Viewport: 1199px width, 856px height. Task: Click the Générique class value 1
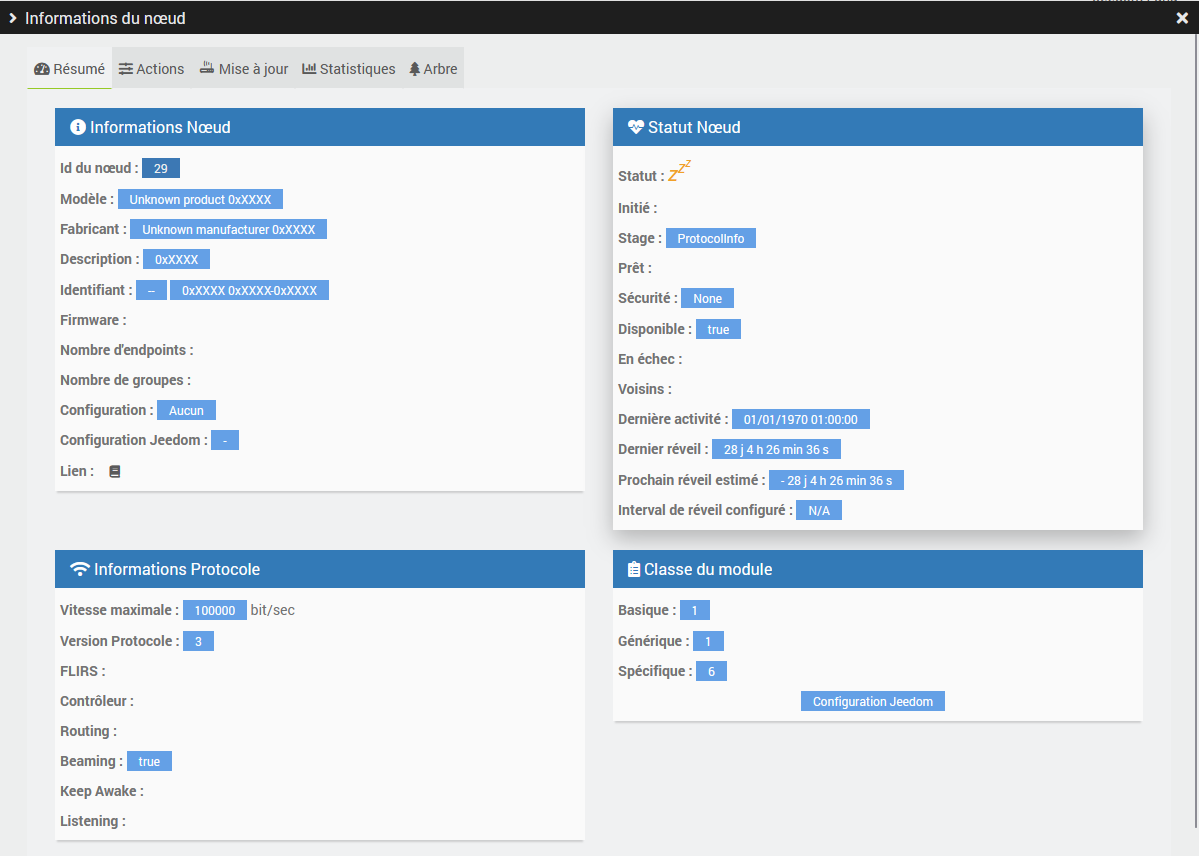coord(708,641)
